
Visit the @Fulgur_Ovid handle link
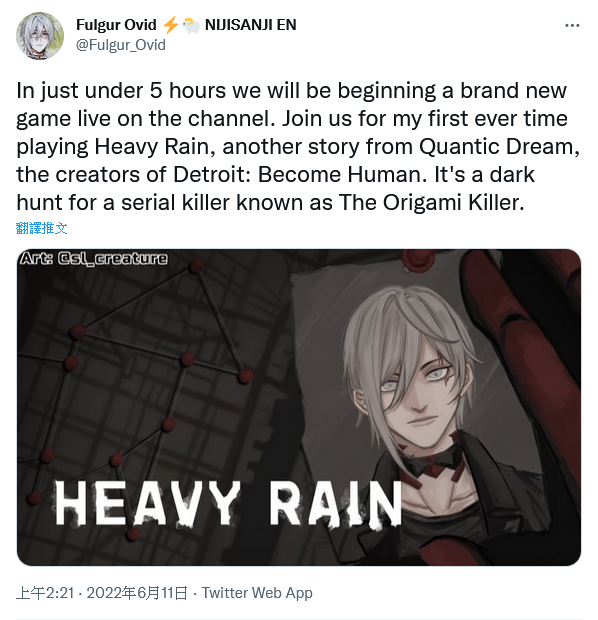(x=121, y=45)
